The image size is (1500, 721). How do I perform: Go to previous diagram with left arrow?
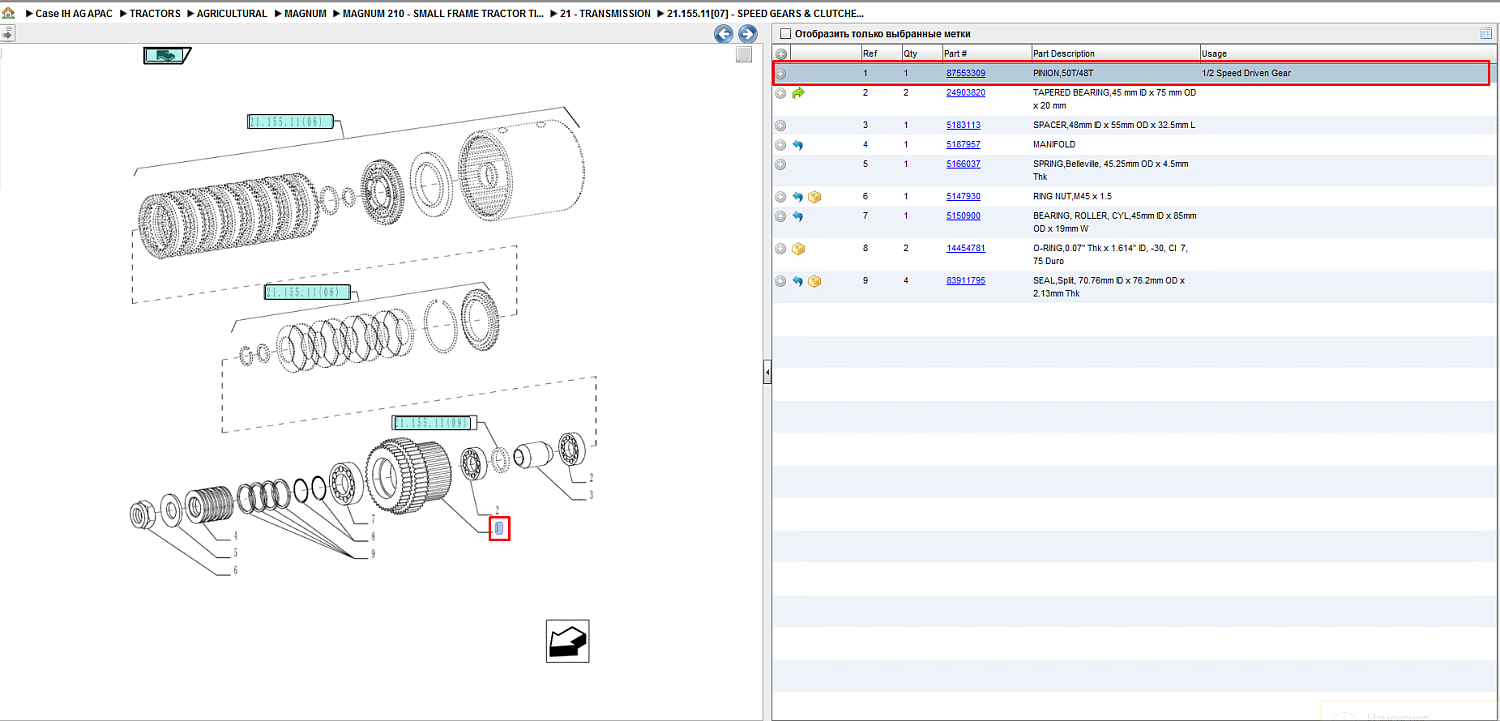pos(723,34)
